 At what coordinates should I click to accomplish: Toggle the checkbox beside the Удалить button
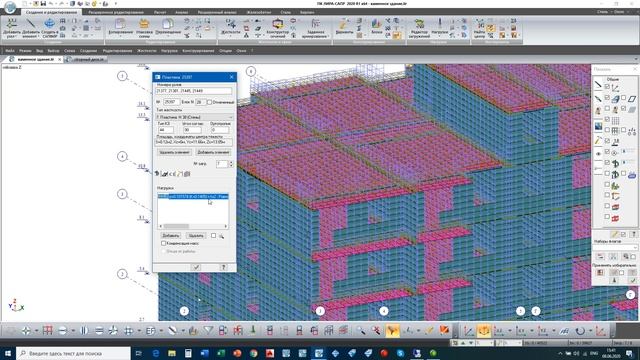click(213, 236)
